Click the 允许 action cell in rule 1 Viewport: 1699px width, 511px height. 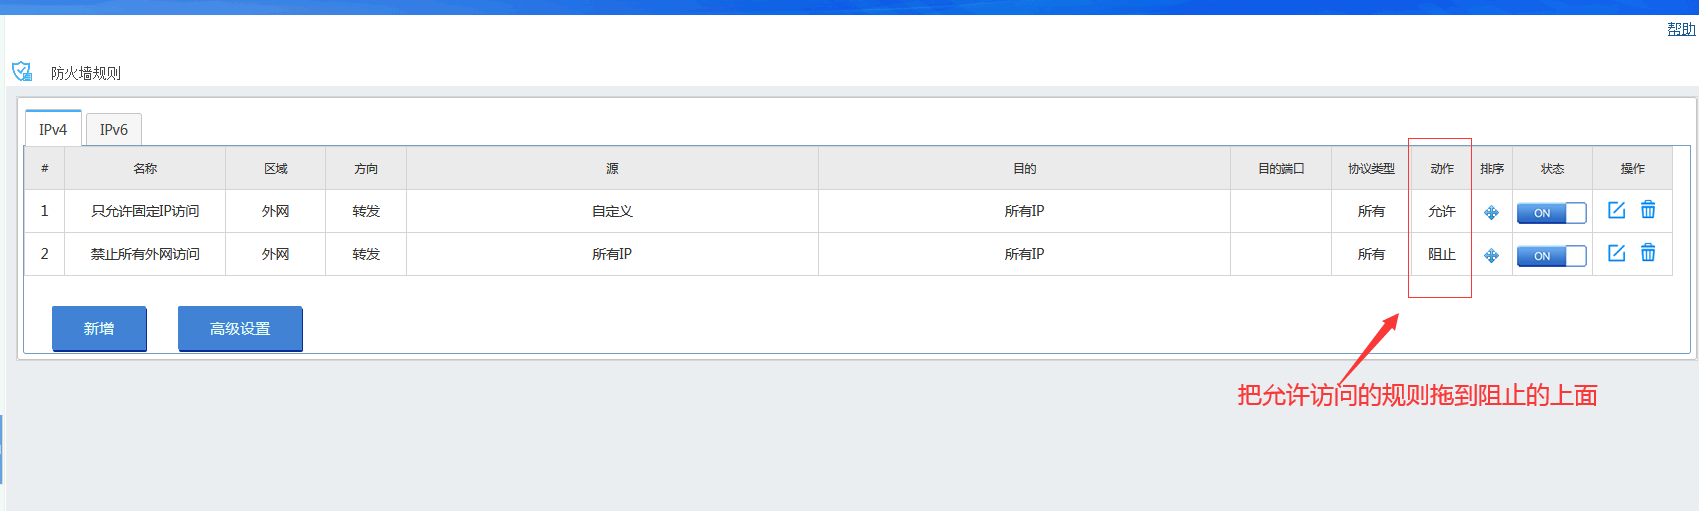[1441, 211]
